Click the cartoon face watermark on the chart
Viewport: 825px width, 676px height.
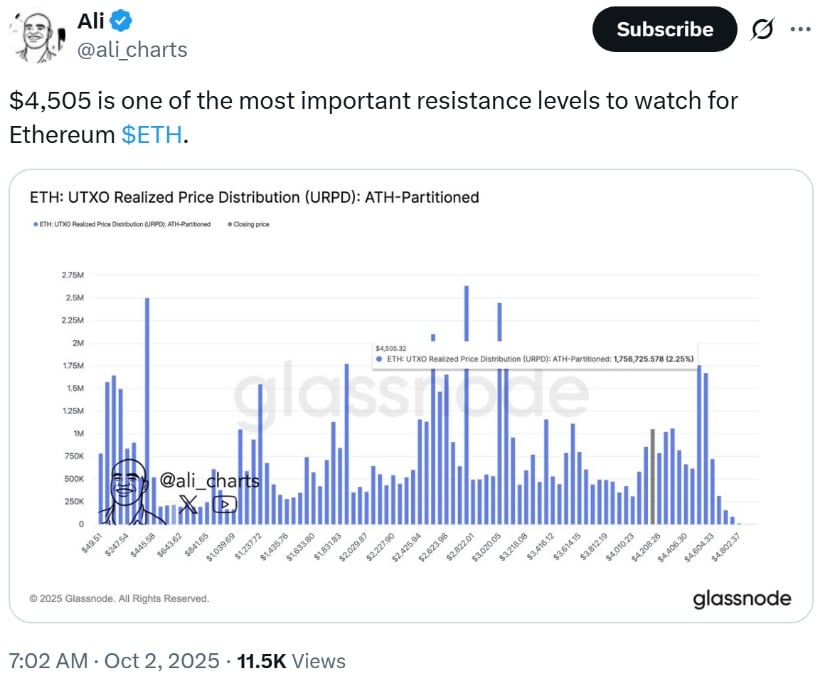[128, 490]
